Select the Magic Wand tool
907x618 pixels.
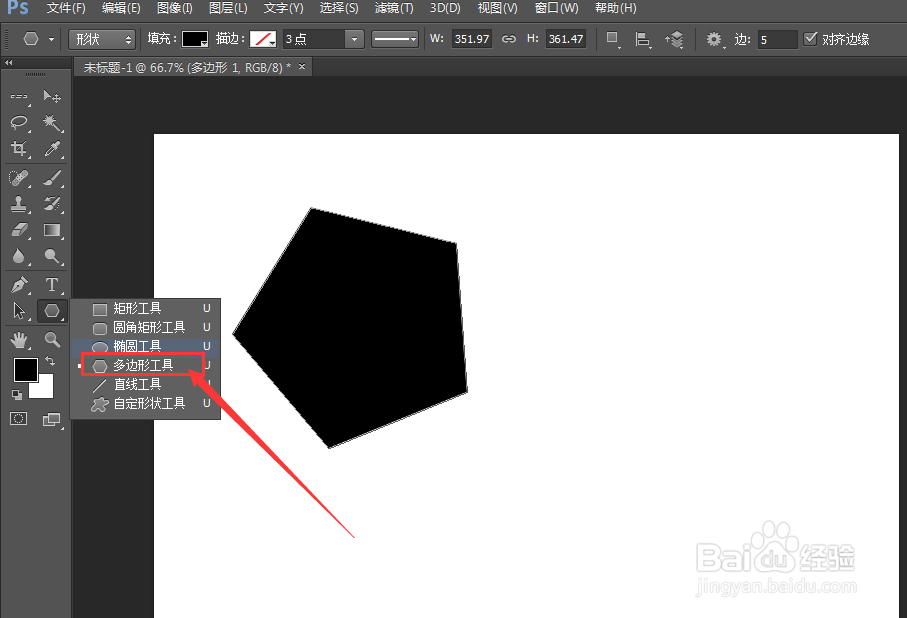tap(52, 123)
